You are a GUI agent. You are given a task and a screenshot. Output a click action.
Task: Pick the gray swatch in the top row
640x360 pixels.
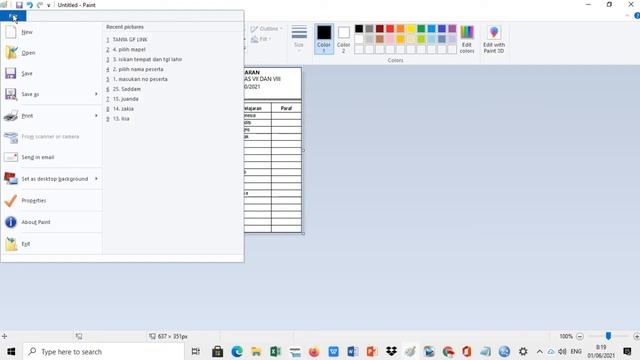point(369,29)
